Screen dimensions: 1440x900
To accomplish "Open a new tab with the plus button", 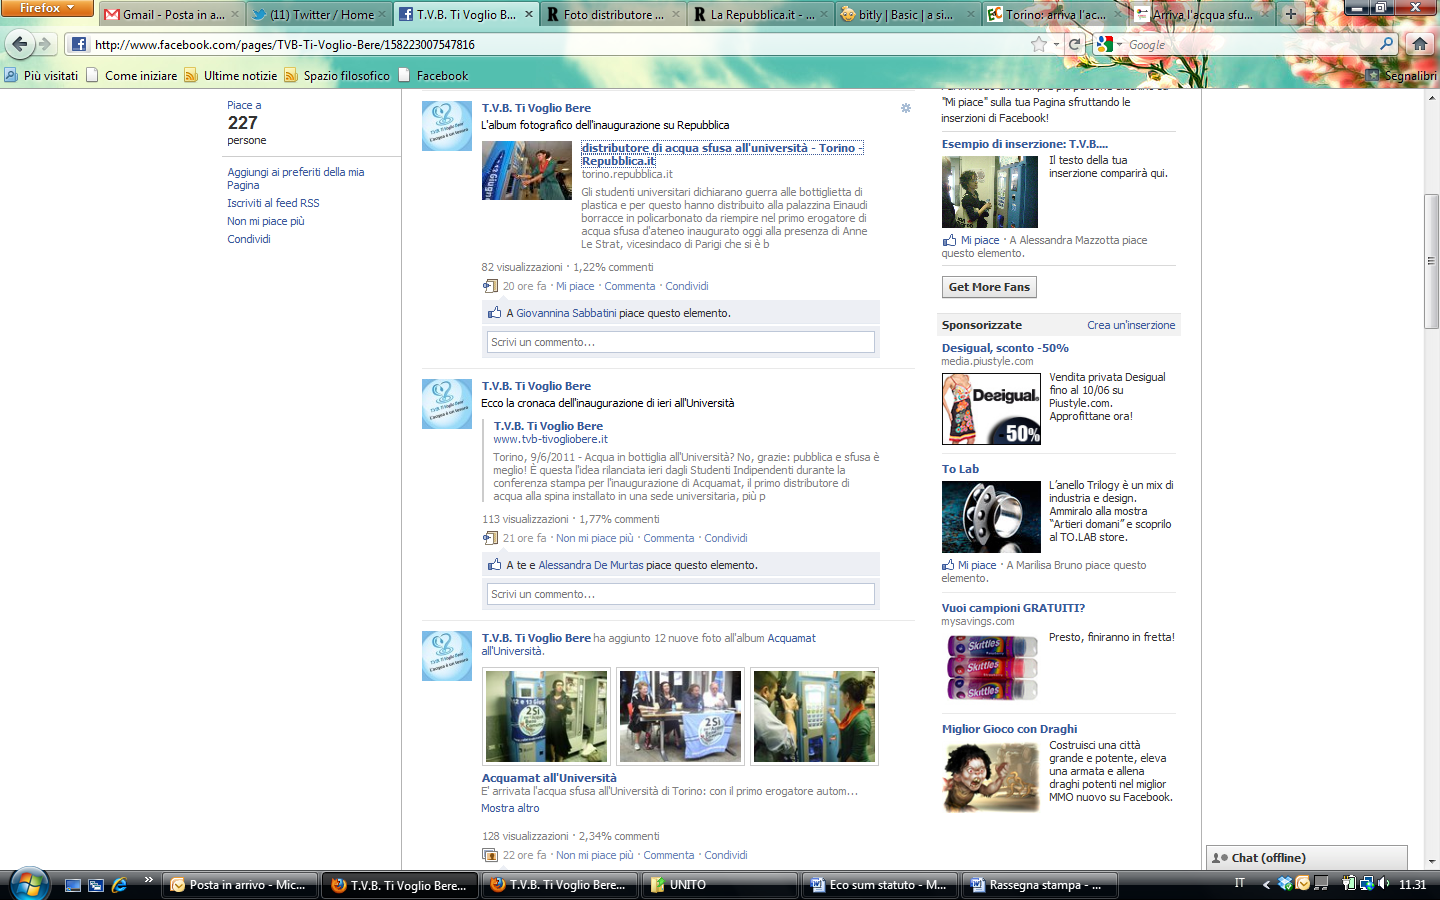I will [1291, 14].
